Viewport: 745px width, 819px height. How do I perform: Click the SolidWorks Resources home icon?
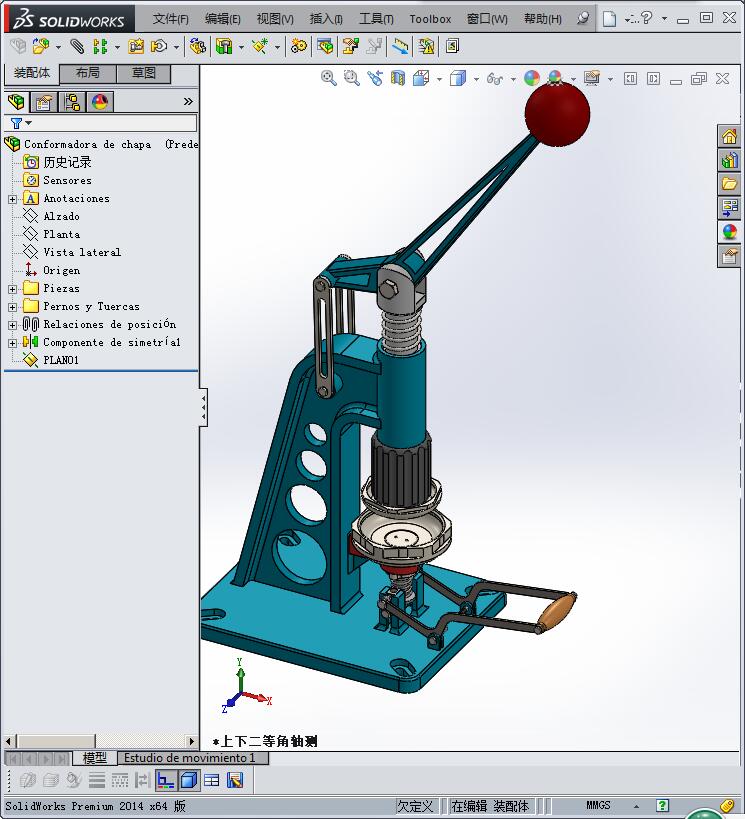click(730, 136)
